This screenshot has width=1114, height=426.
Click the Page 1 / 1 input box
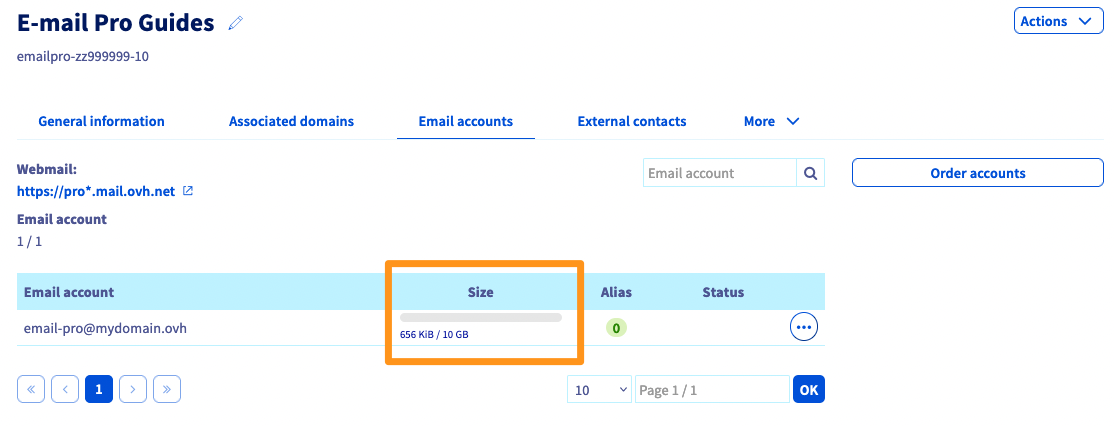[711, 390]
